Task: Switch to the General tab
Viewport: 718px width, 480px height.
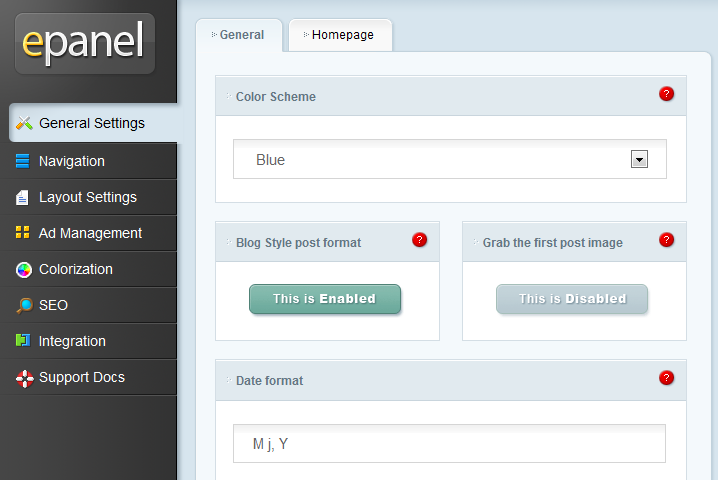Action: pyautogui.click(x=239, y=35)
